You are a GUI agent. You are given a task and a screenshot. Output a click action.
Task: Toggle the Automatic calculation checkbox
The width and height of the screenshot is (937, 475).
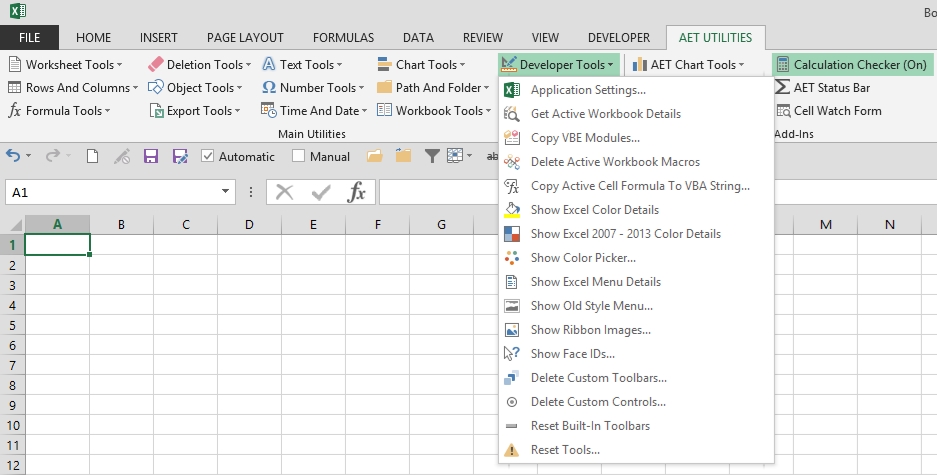click(x=207, y=157)
